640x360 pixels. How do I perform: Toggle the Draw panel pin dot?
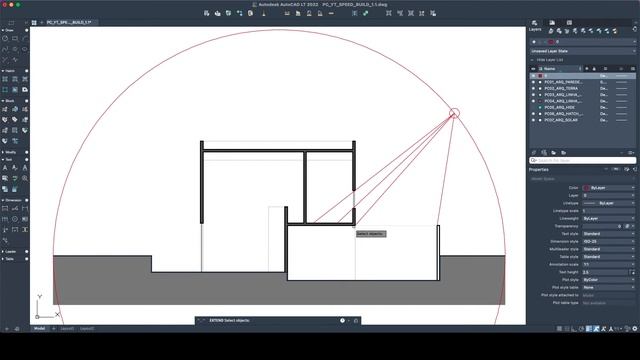pos(27,30)
